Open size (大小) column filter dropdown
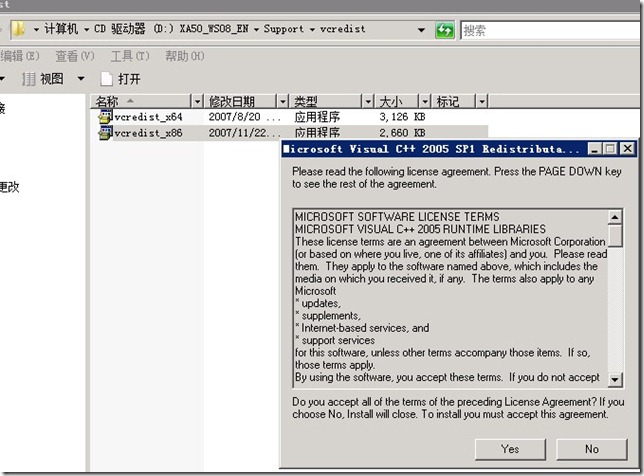 click(x=425, y=101)
